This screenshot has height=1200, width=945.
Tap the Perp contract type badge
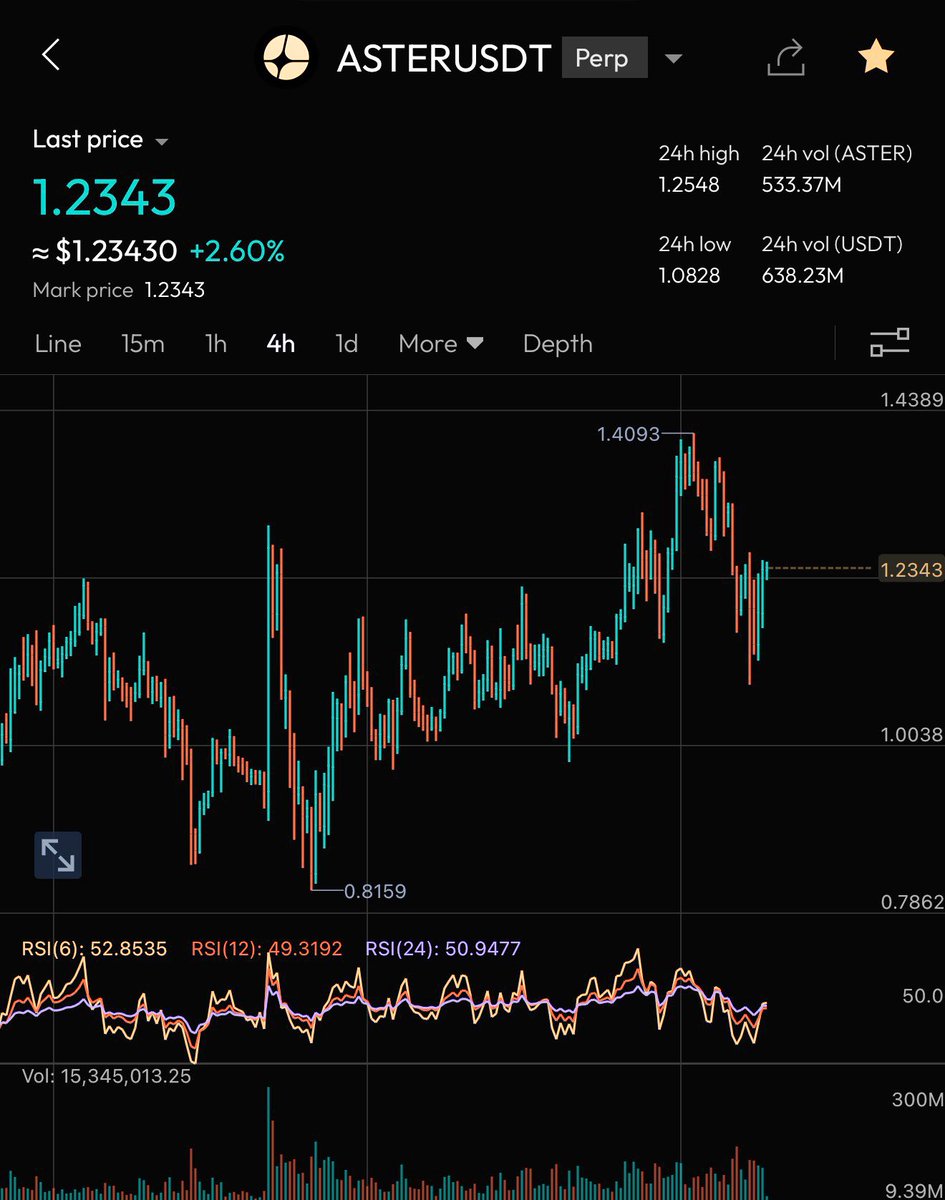pyautogui.click(x=605, y=58)
